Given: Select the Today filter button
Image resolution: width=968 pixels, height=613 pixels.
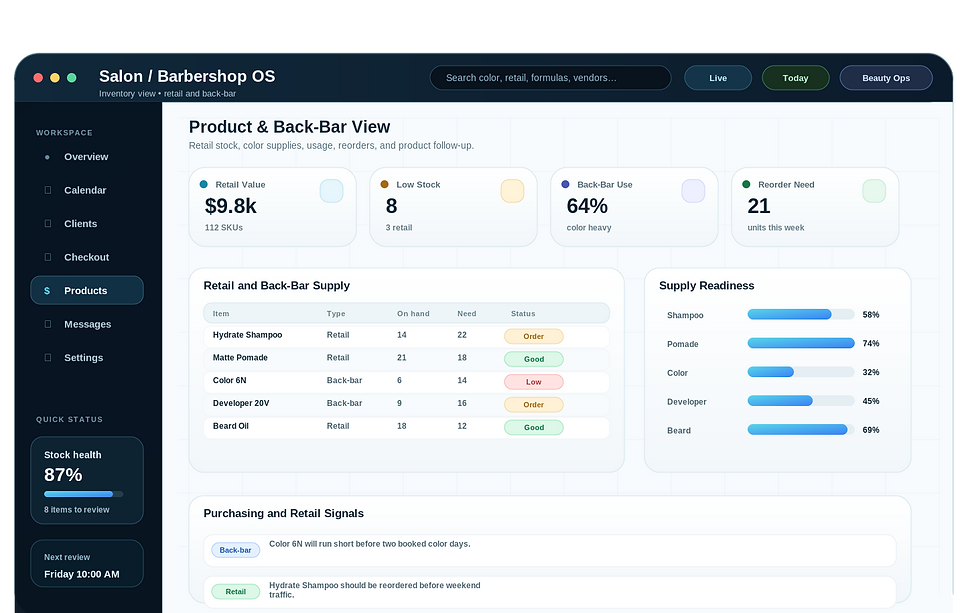Looking at the screenshot, I should pos(796,78).
